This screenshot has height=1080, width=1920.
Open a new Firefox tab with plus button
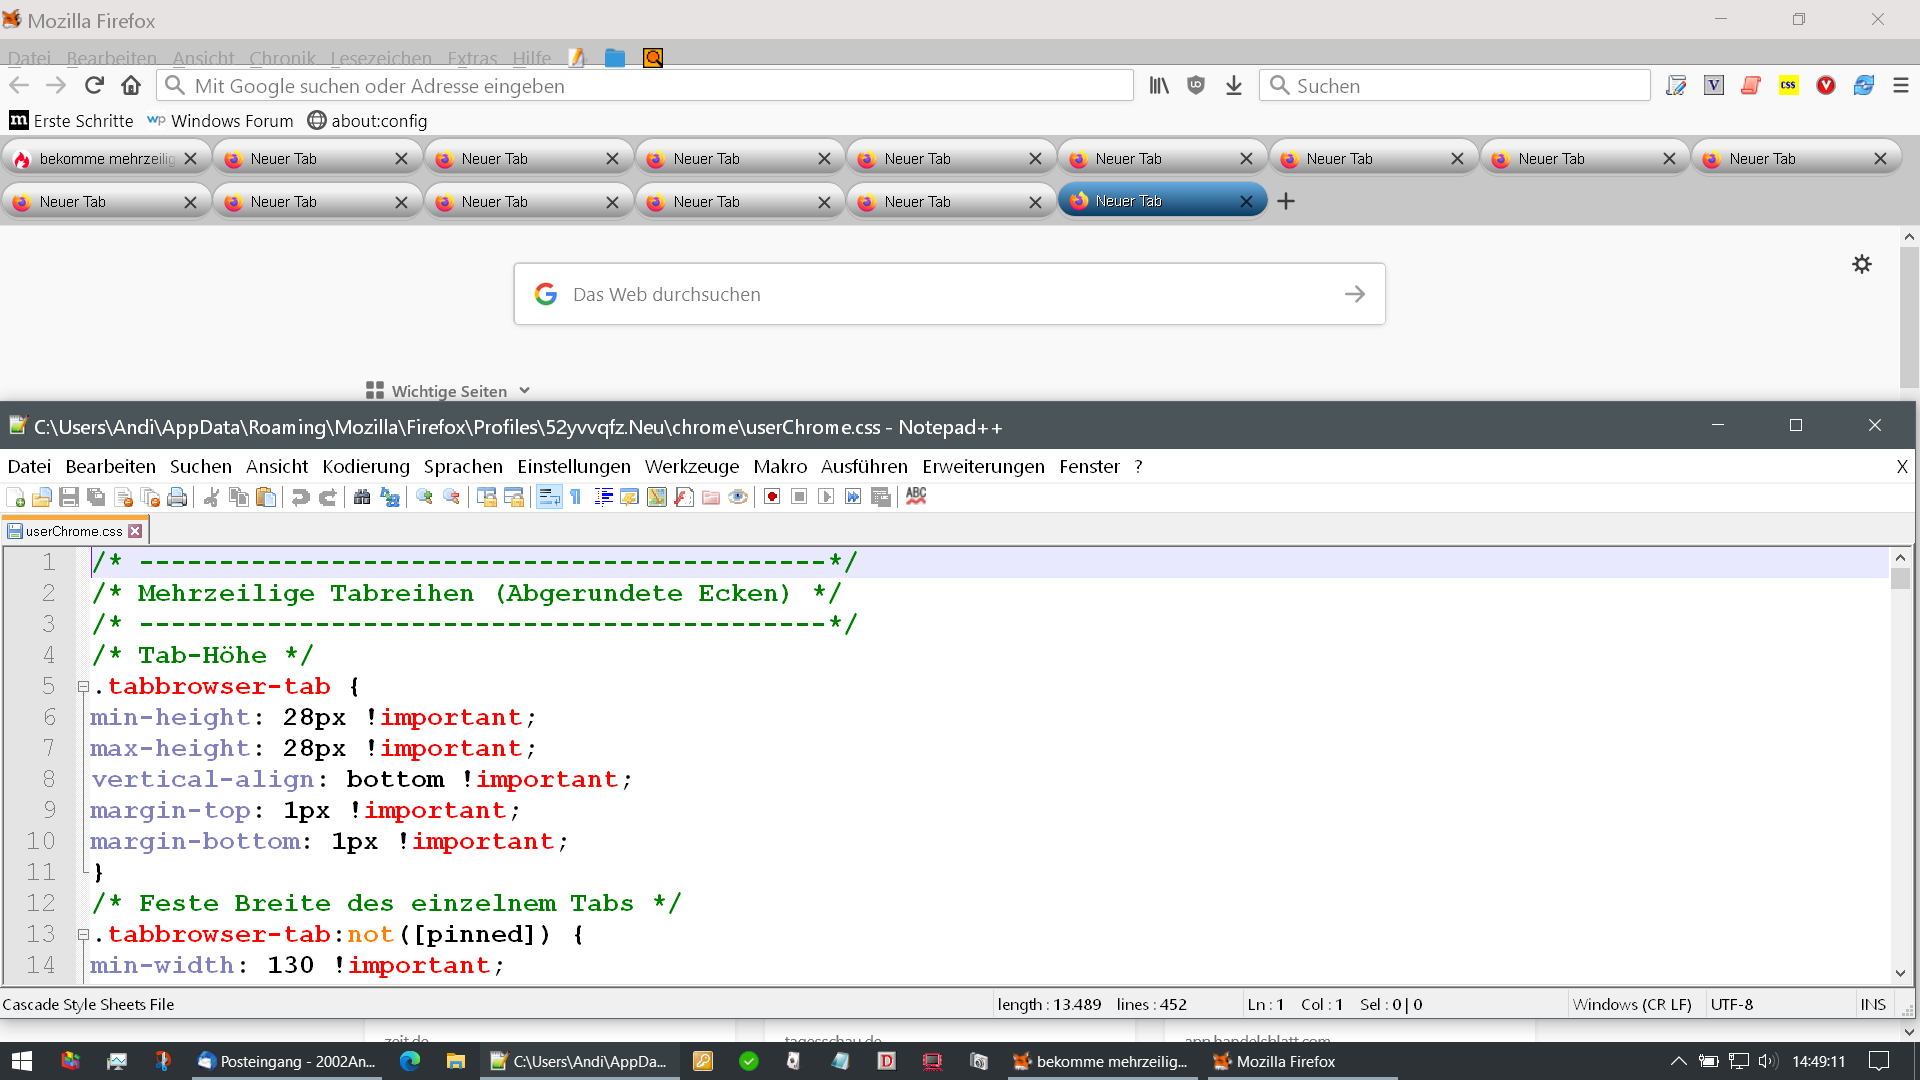pos(1286,202)
